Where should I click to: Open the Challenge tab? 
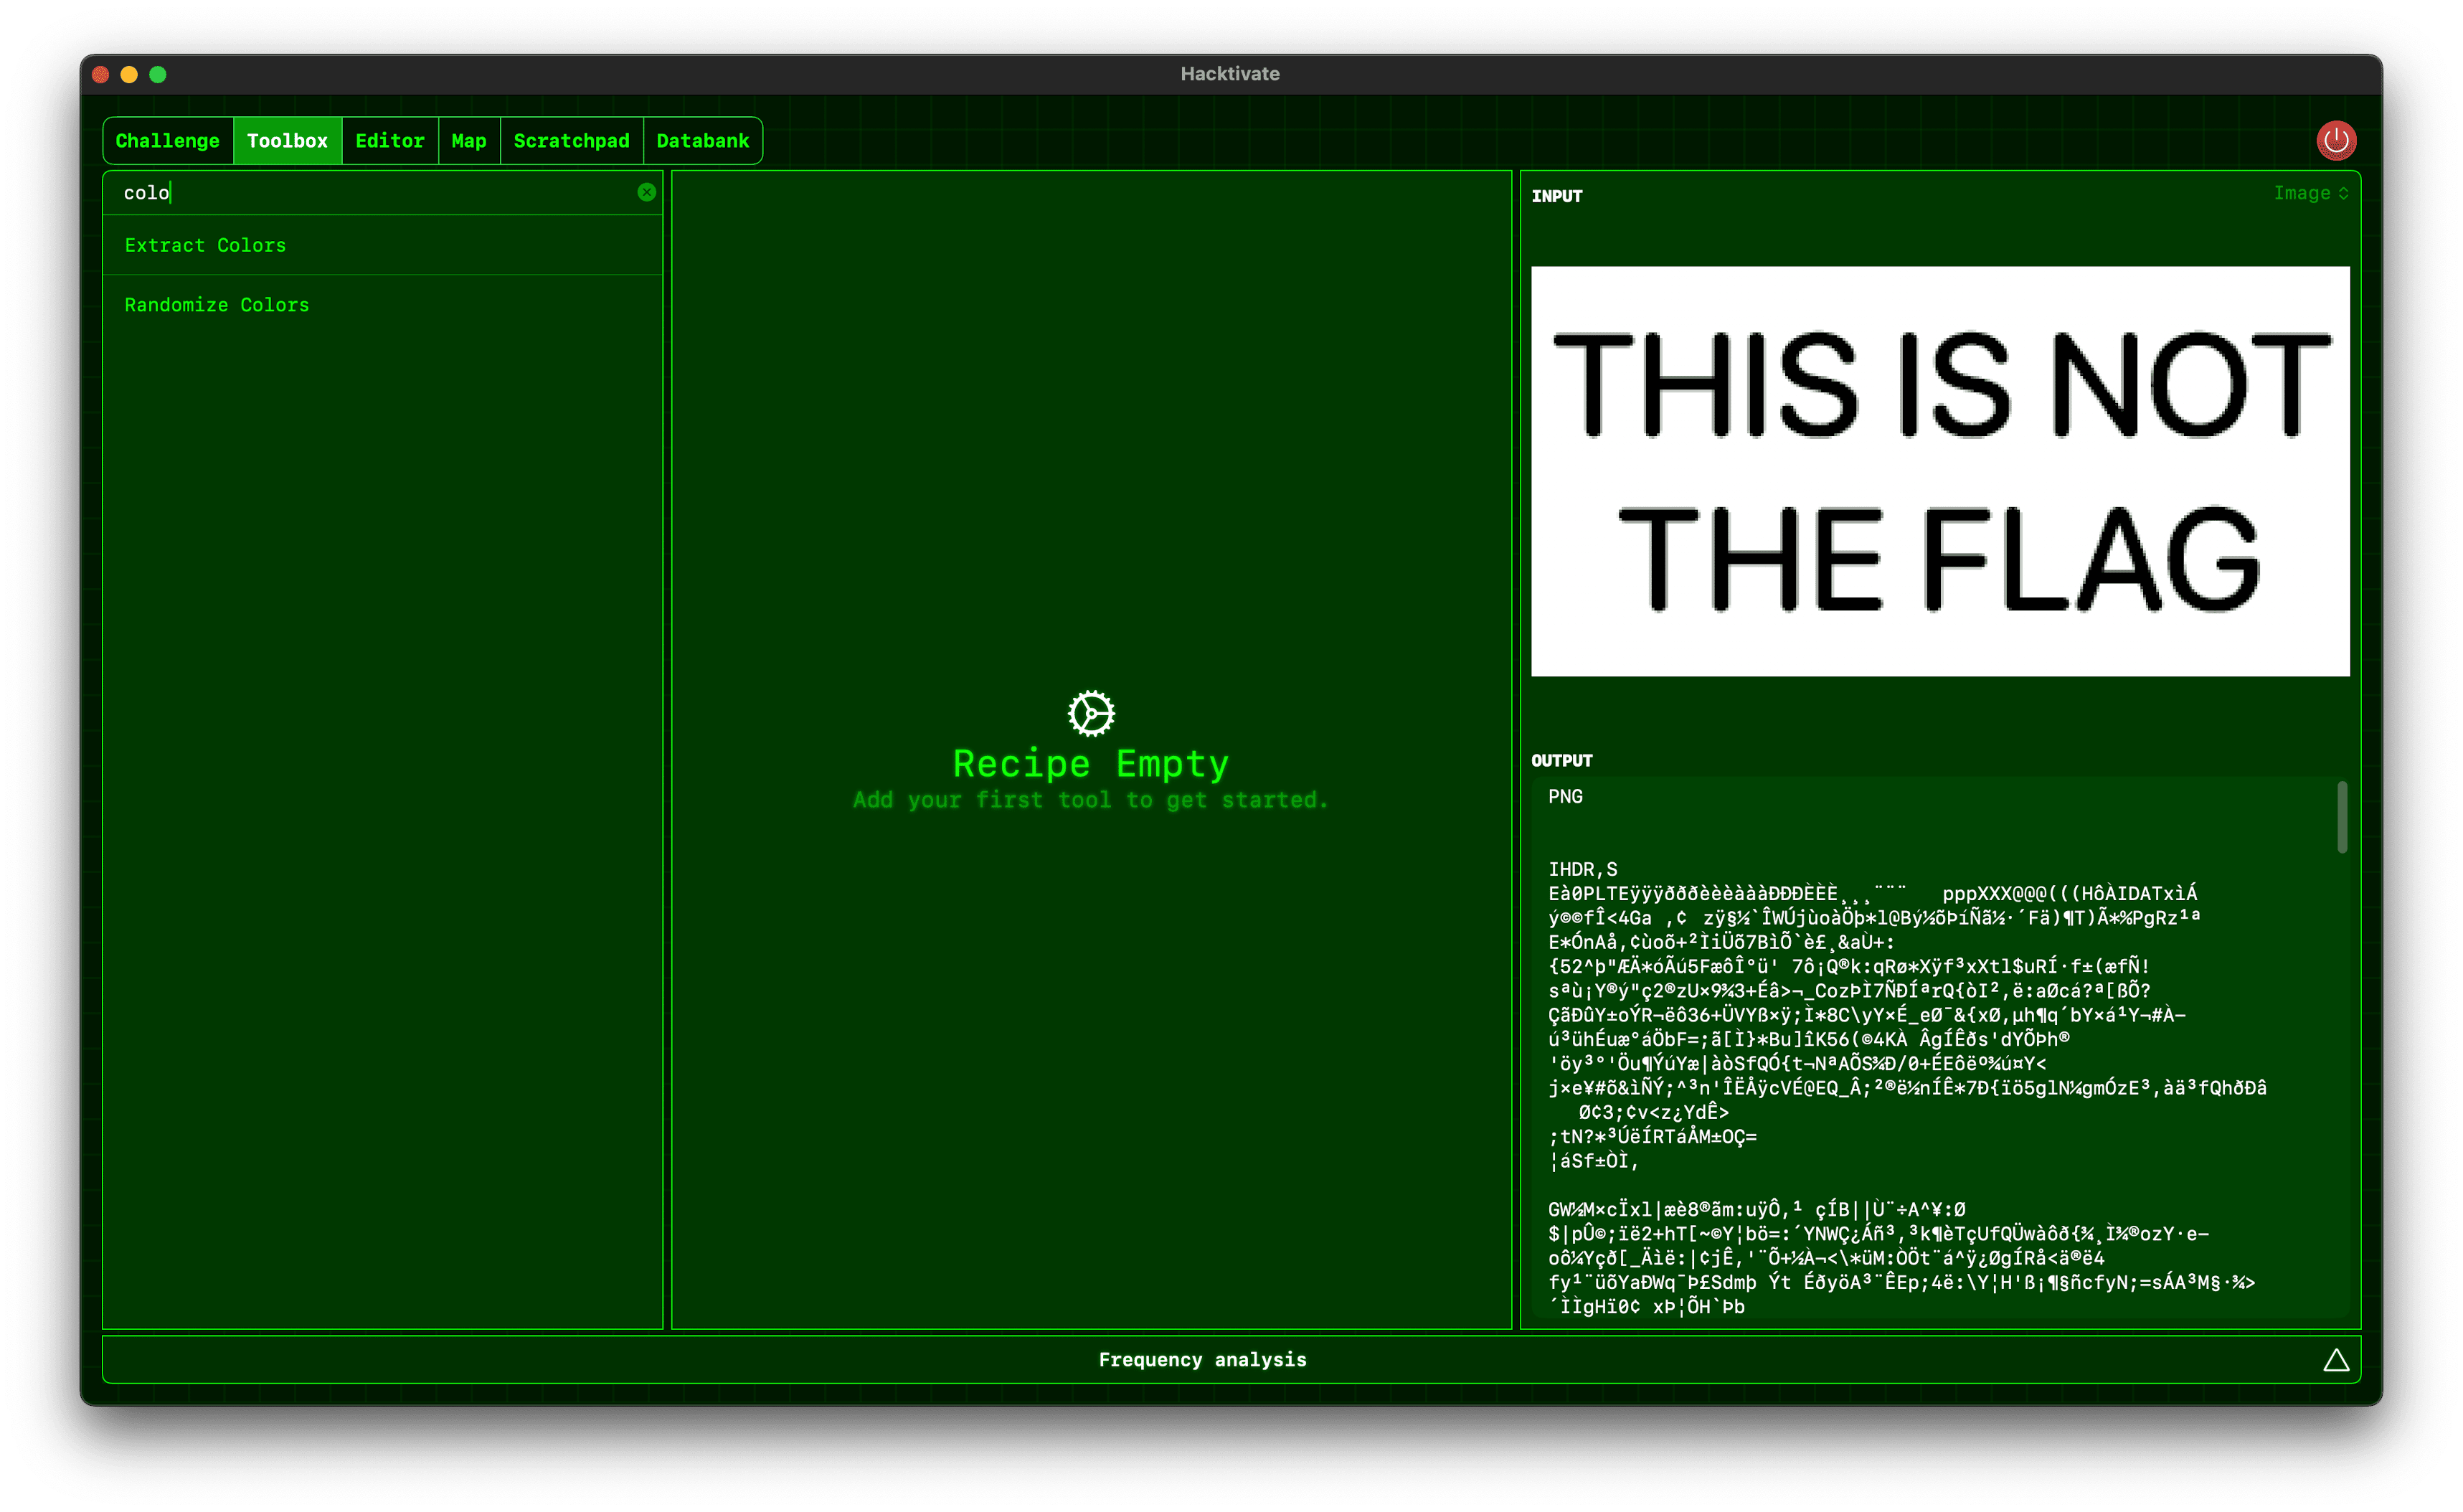[x=167, y=141]
